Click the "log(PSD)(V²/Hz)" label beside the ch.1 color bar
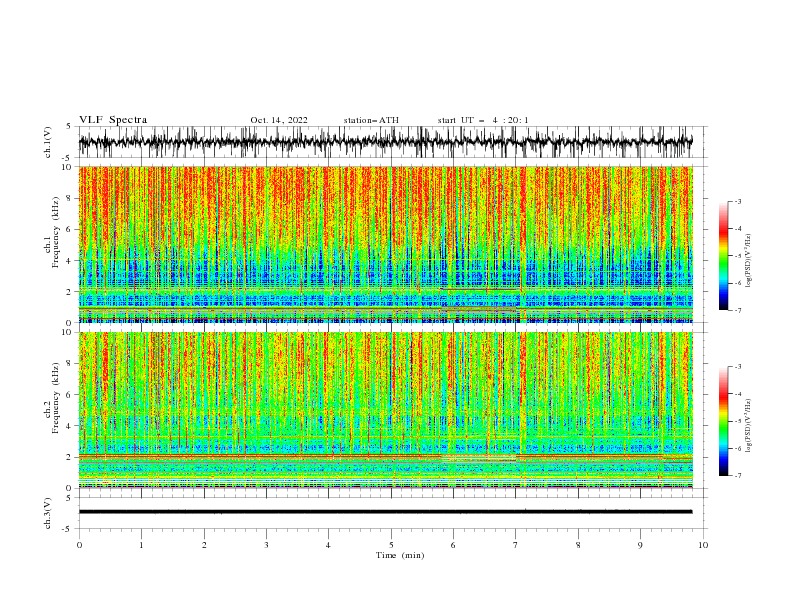Image resolution: width=792 pixels, height=612 pixels. point(748,261)
